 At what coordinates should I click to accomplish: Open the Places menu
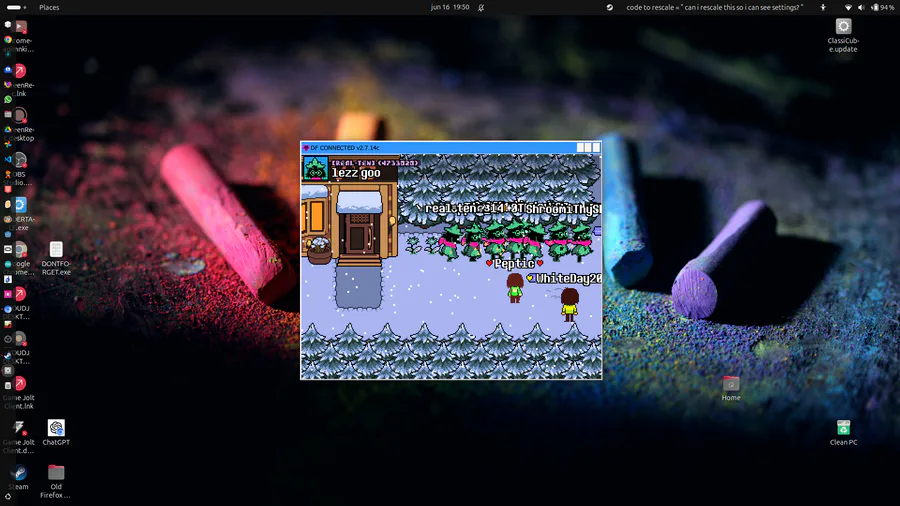pos(49,7)
